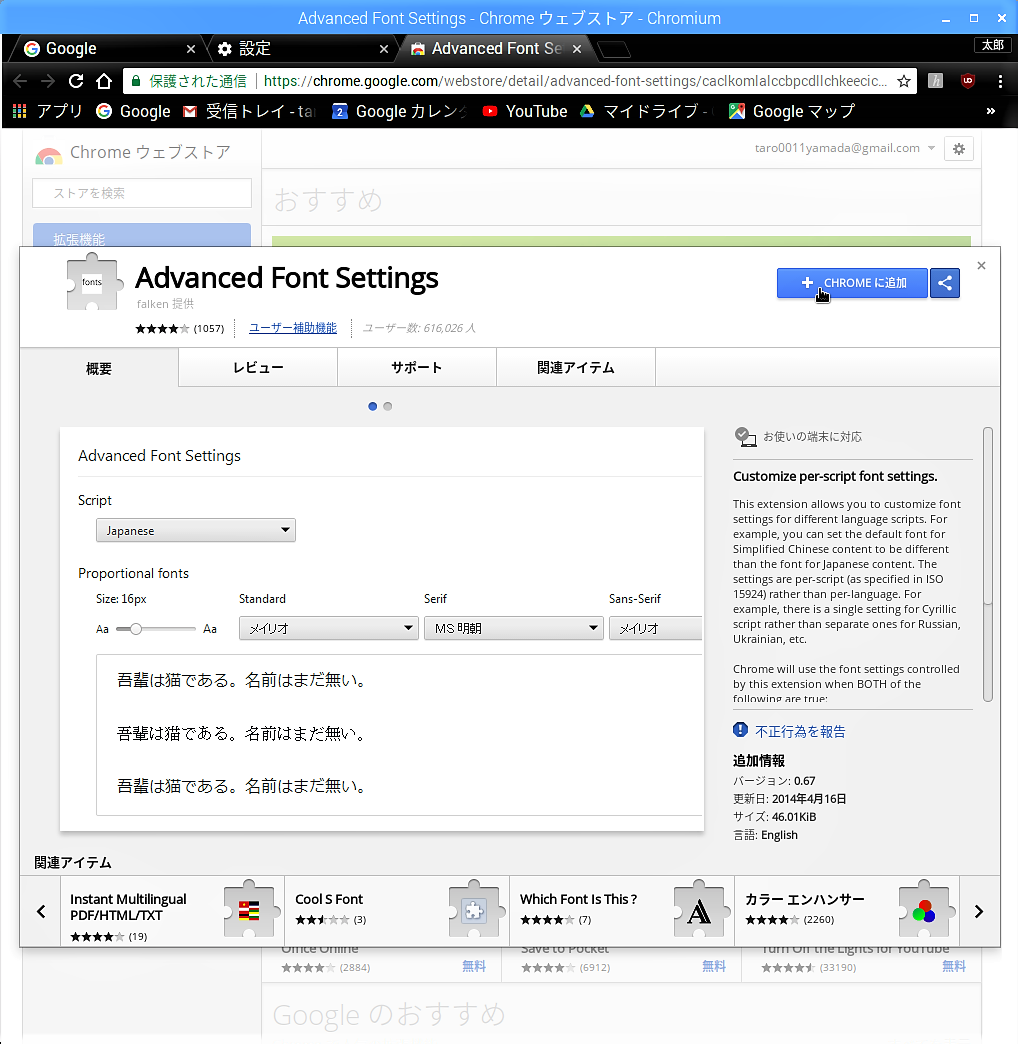This screenshot has height=1044, width=1018.
Task: Select the 概要 tab
Action: [x=99, y=368]
